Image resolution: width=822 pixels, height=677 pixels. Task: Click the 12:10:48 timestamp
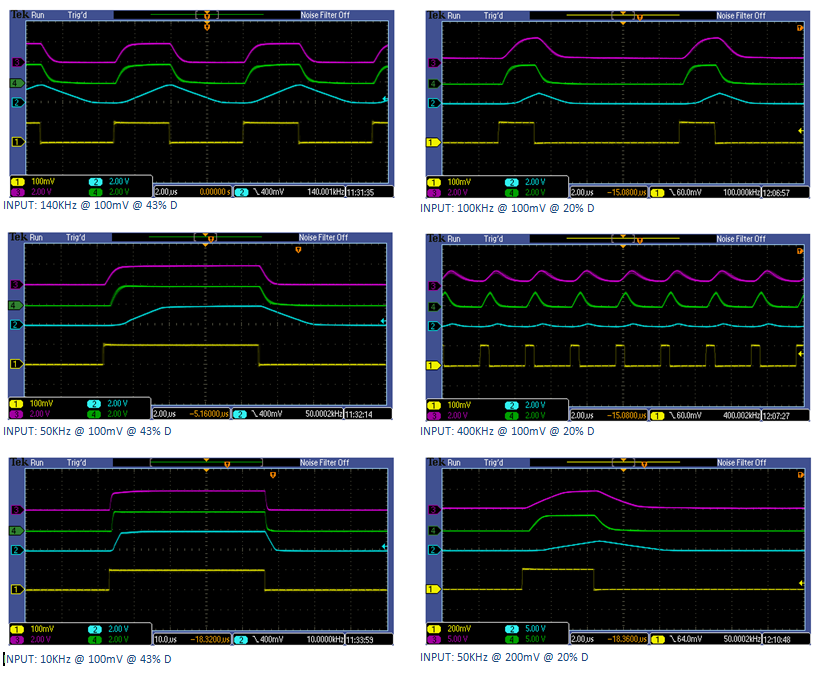click(x=777, y=639)
